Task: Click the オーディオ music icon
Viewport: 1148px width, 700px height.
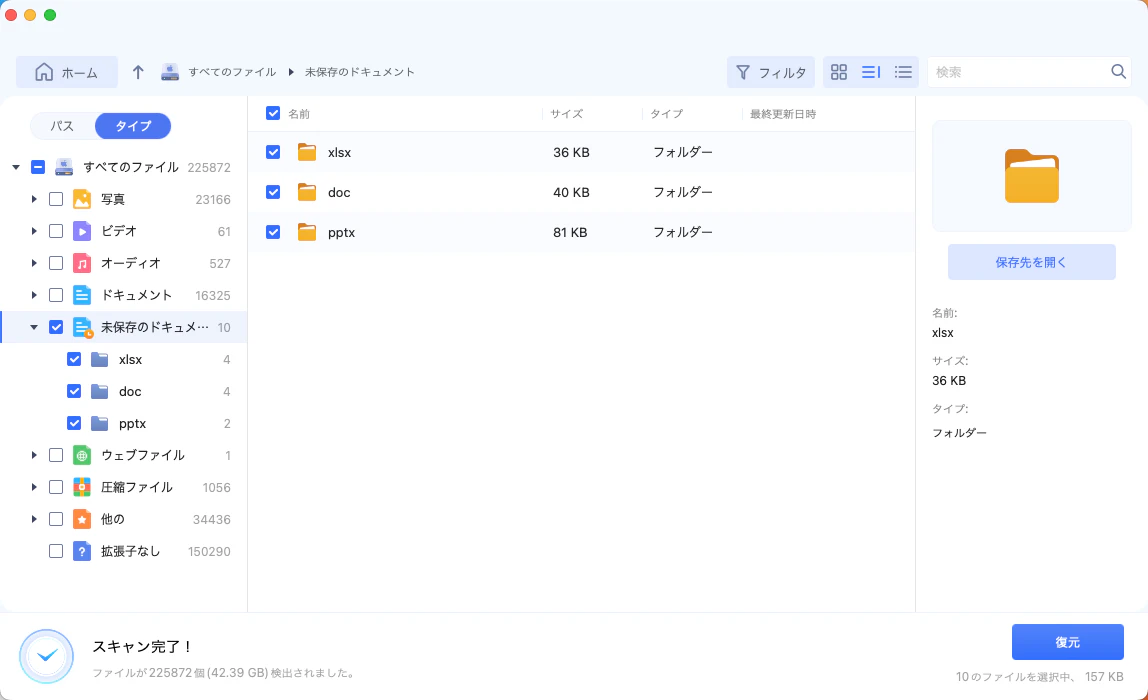Action: coord(82,263)
